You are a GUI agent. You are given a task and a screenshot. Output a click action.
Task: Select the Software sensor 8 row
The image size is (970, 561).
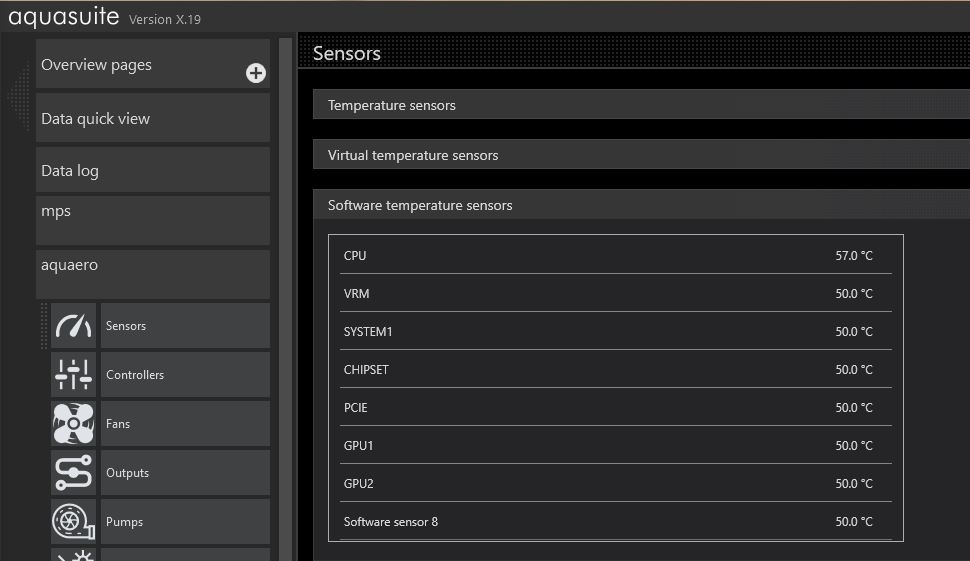click(615, 522)
